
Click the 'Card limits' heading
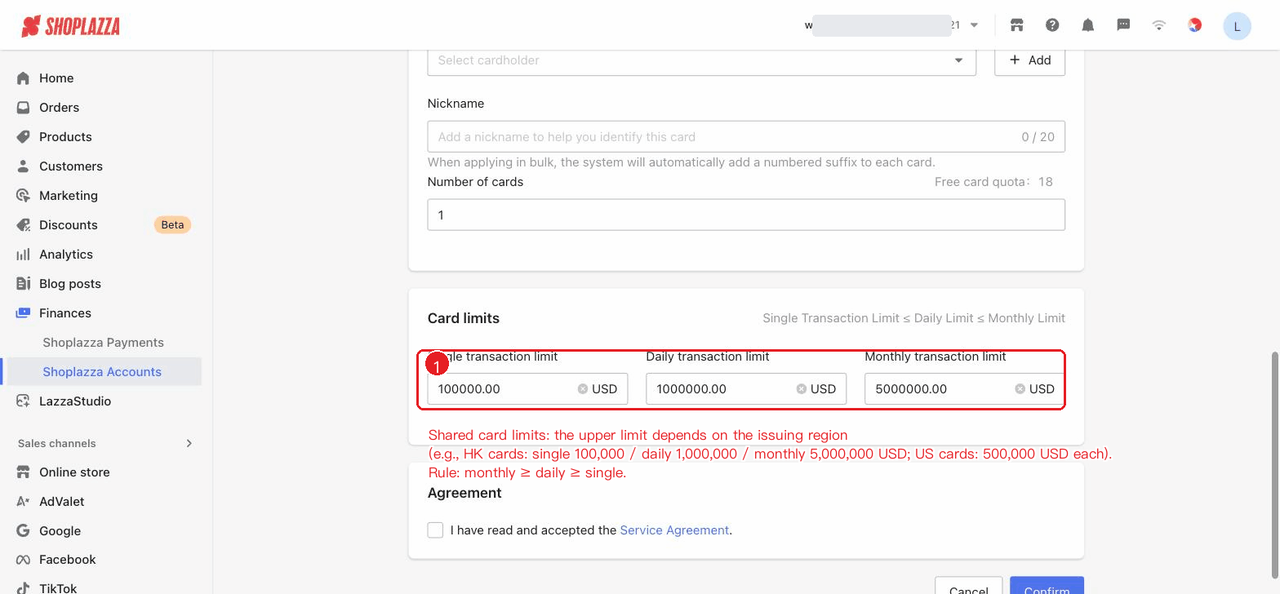[463, 318]
